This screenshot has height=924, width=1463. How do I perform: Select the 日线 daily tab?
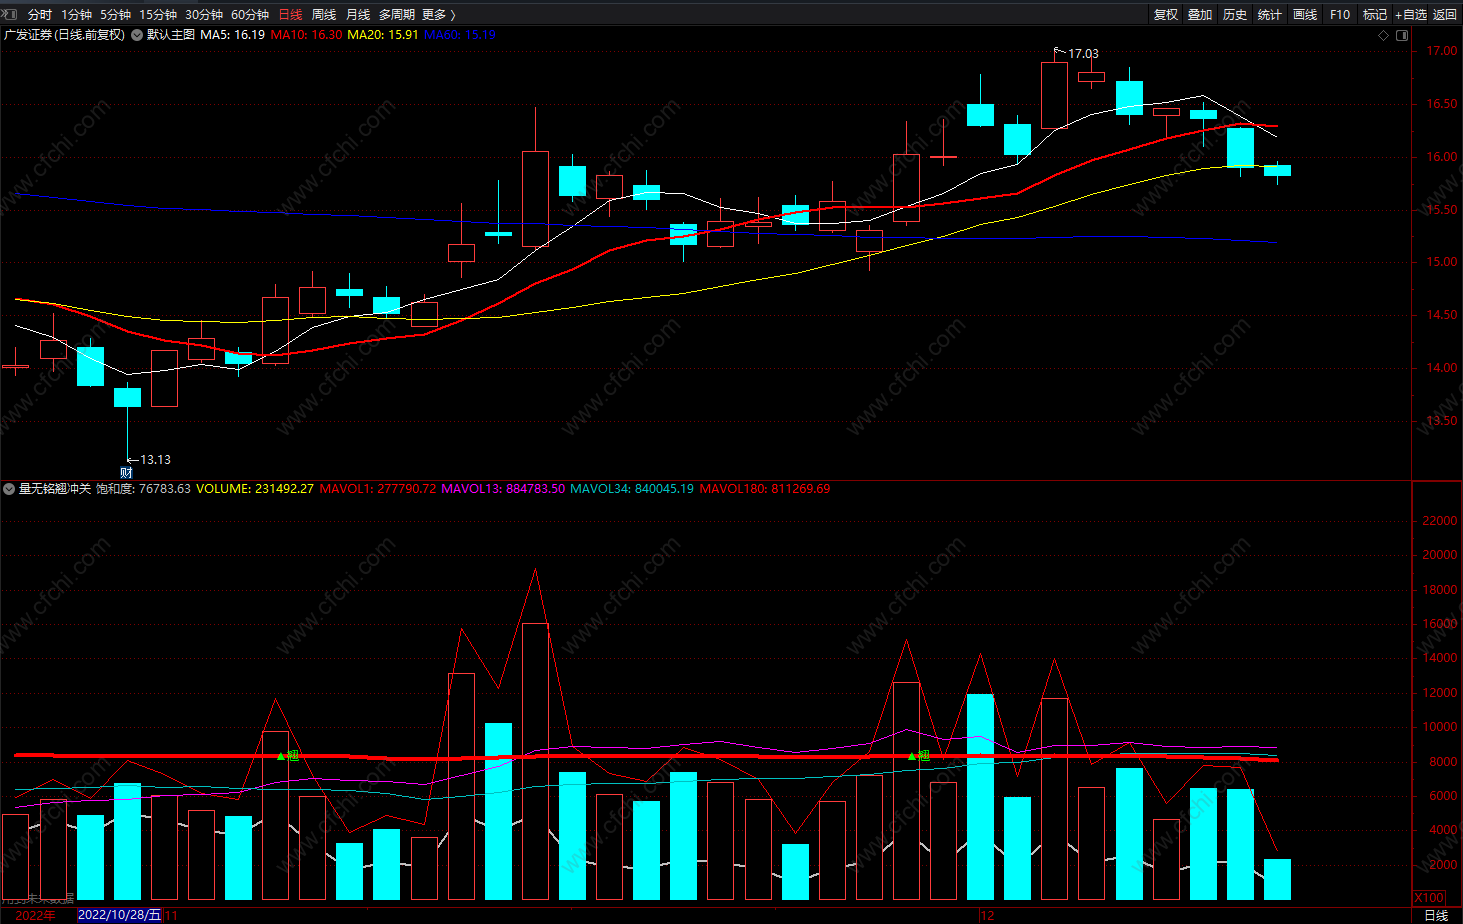[290, 15]
